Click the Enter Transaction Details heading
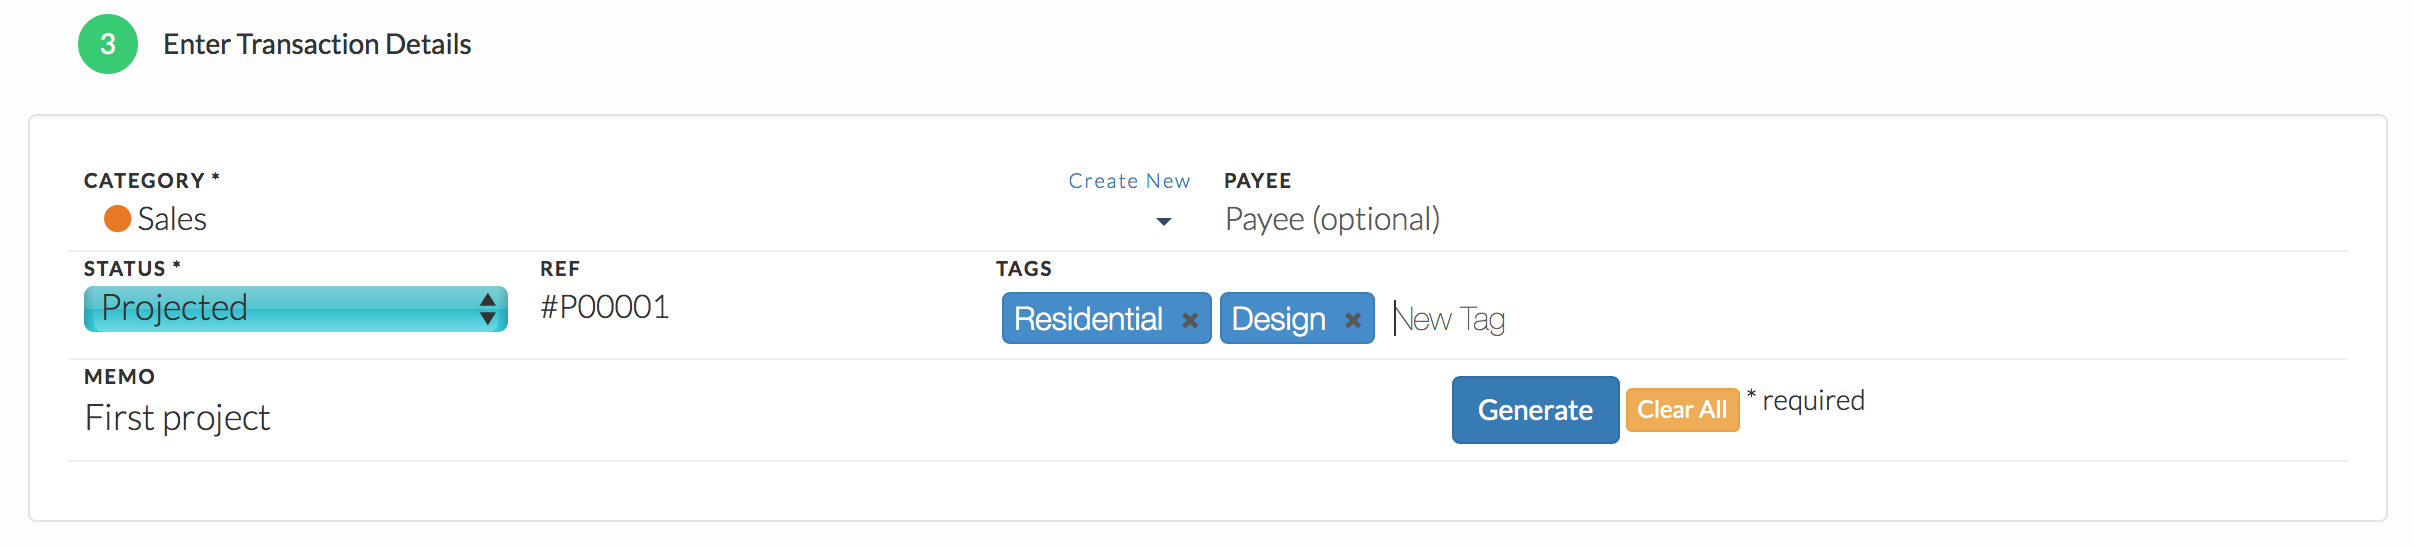 coord(317,44)
